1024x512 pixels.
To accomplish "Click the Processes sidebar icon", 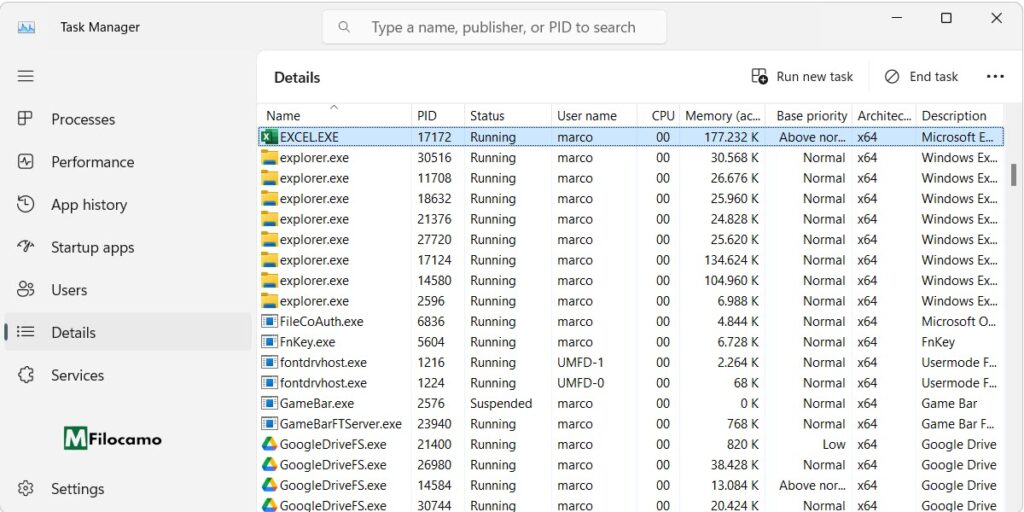I will click(x=25, y=119).
